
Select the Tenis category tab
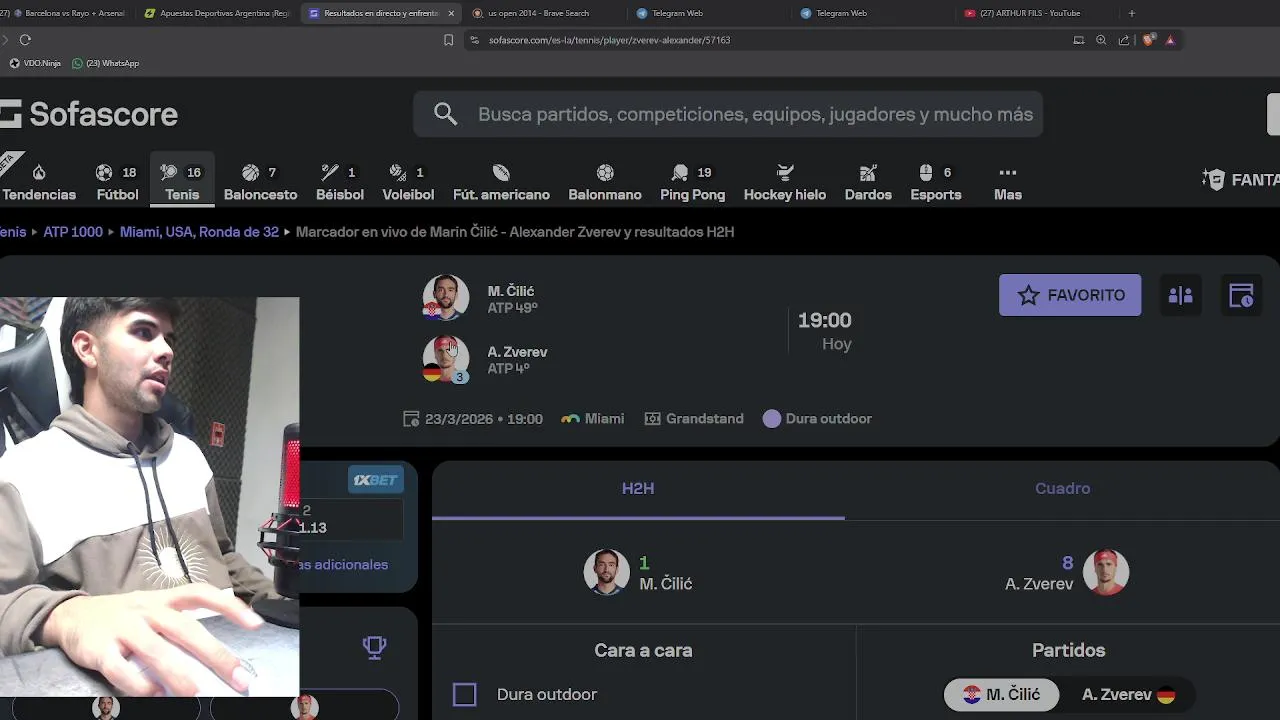(182, 183)
